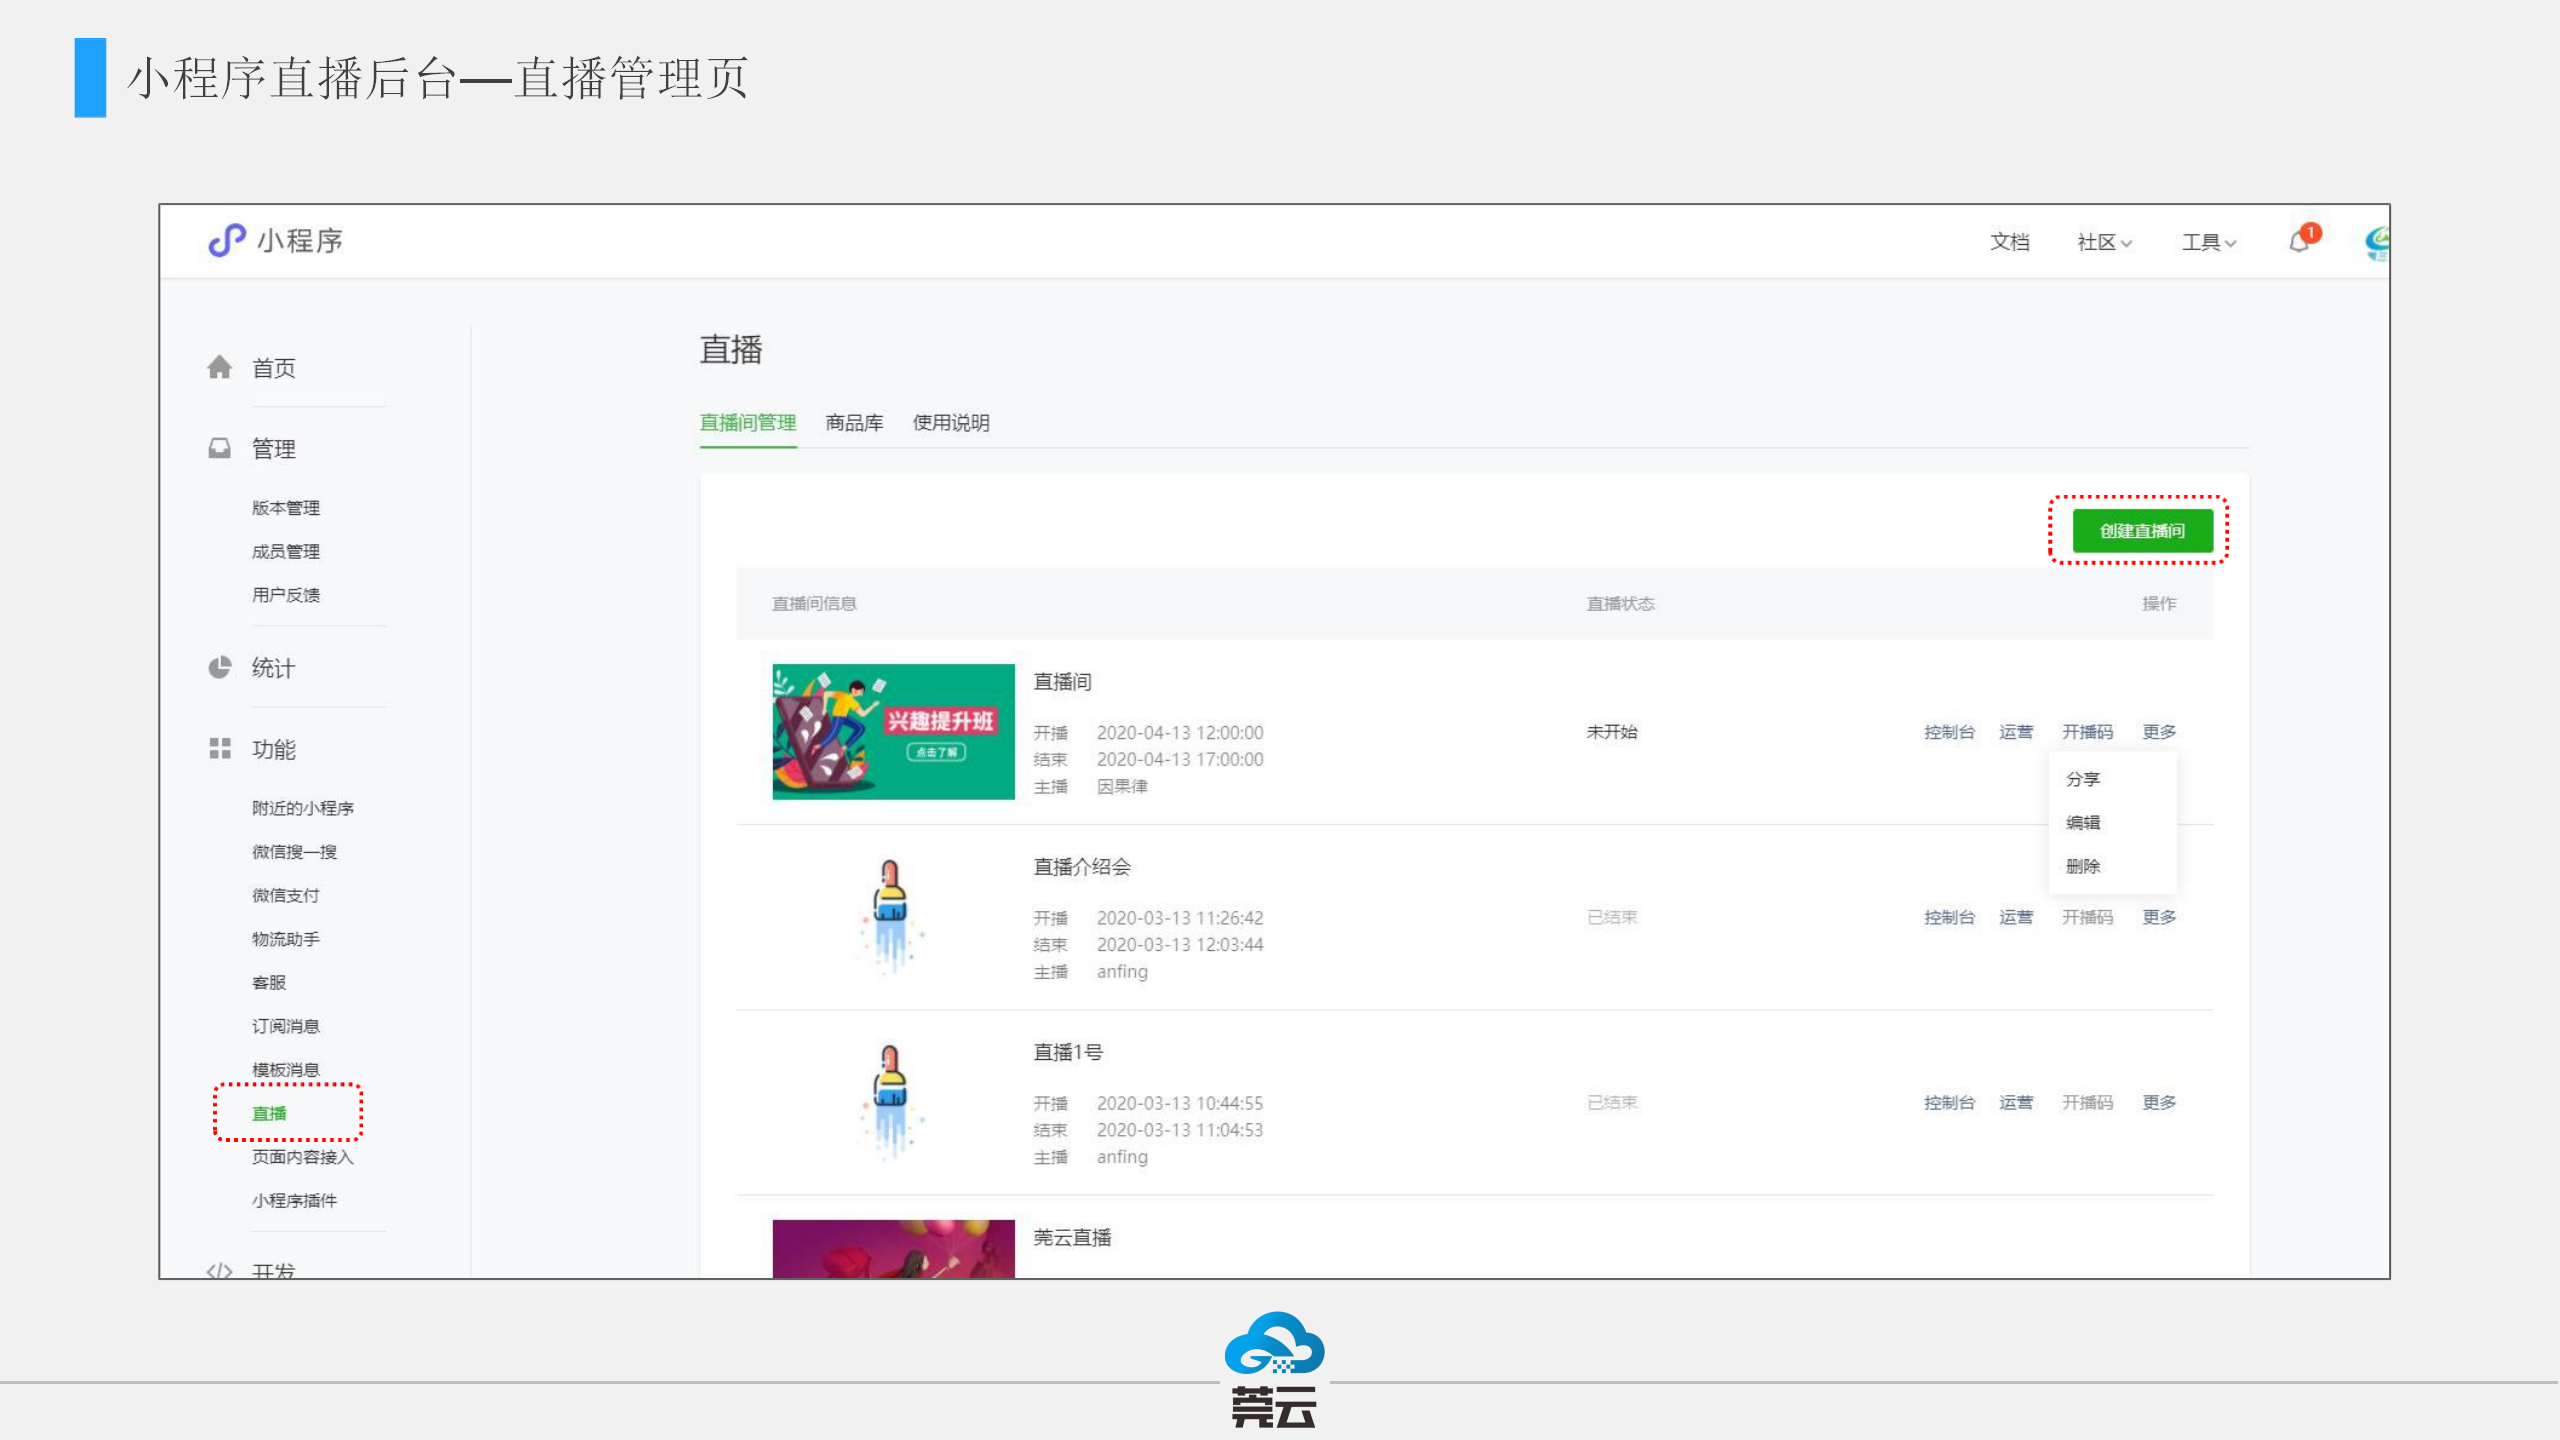Viewport: 2560px width, 1440px height.
Task: Click the 莞云直播 room title
Action: [x=1072, y=1238]
